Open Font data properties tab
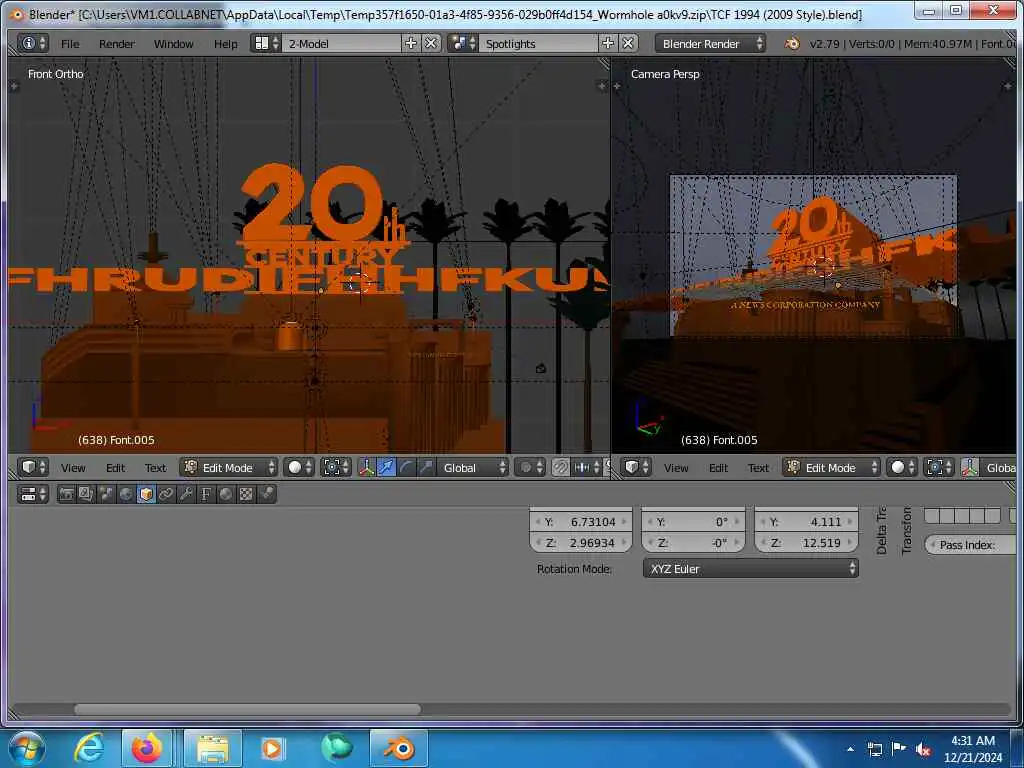 (x=206, y=494)
